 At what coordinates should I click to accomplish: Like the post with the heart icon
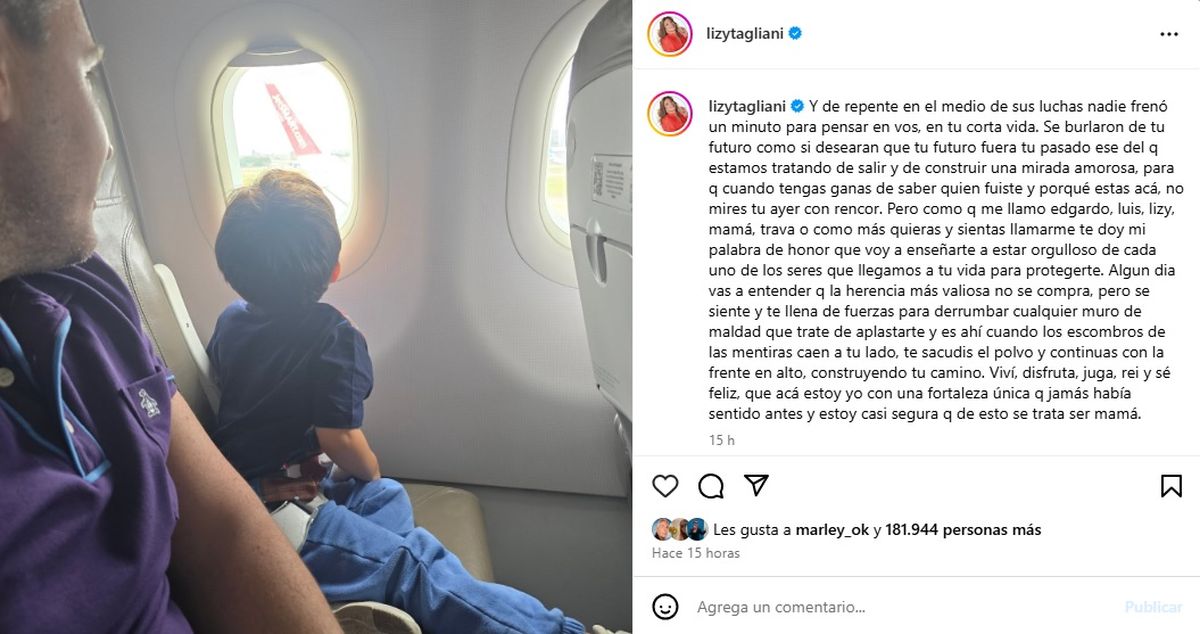tap(665, 486)
